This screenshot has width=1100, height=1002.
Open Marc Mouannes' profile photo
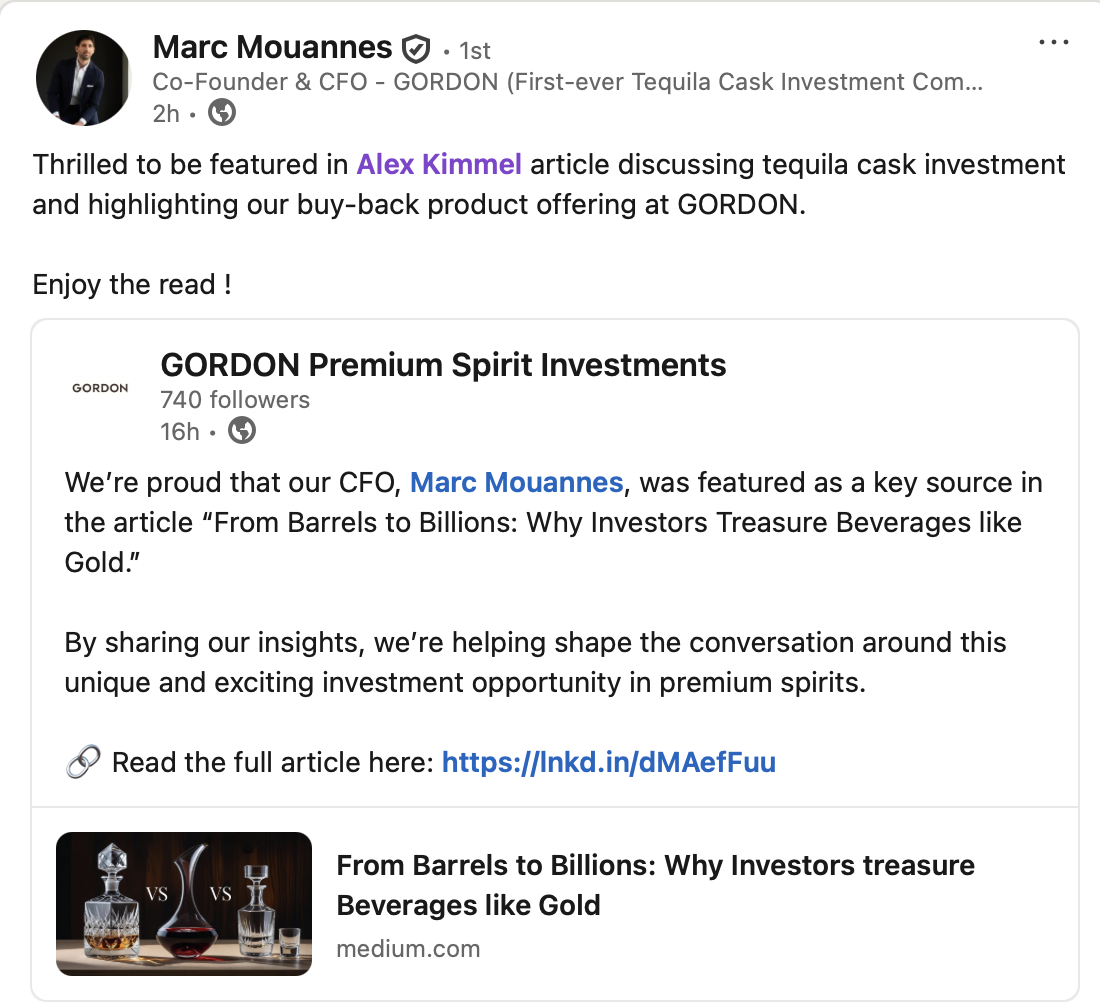click(83, 77)
